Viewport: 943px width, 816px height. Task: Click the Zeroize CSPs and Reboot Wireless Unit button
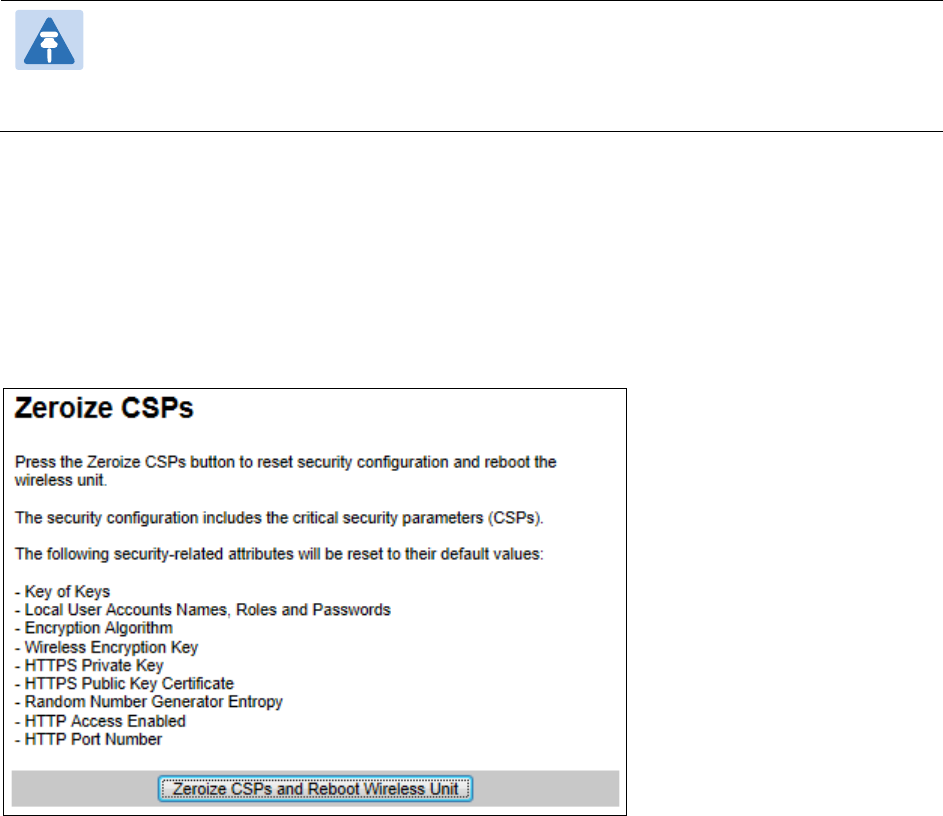[x=315, y=788]
